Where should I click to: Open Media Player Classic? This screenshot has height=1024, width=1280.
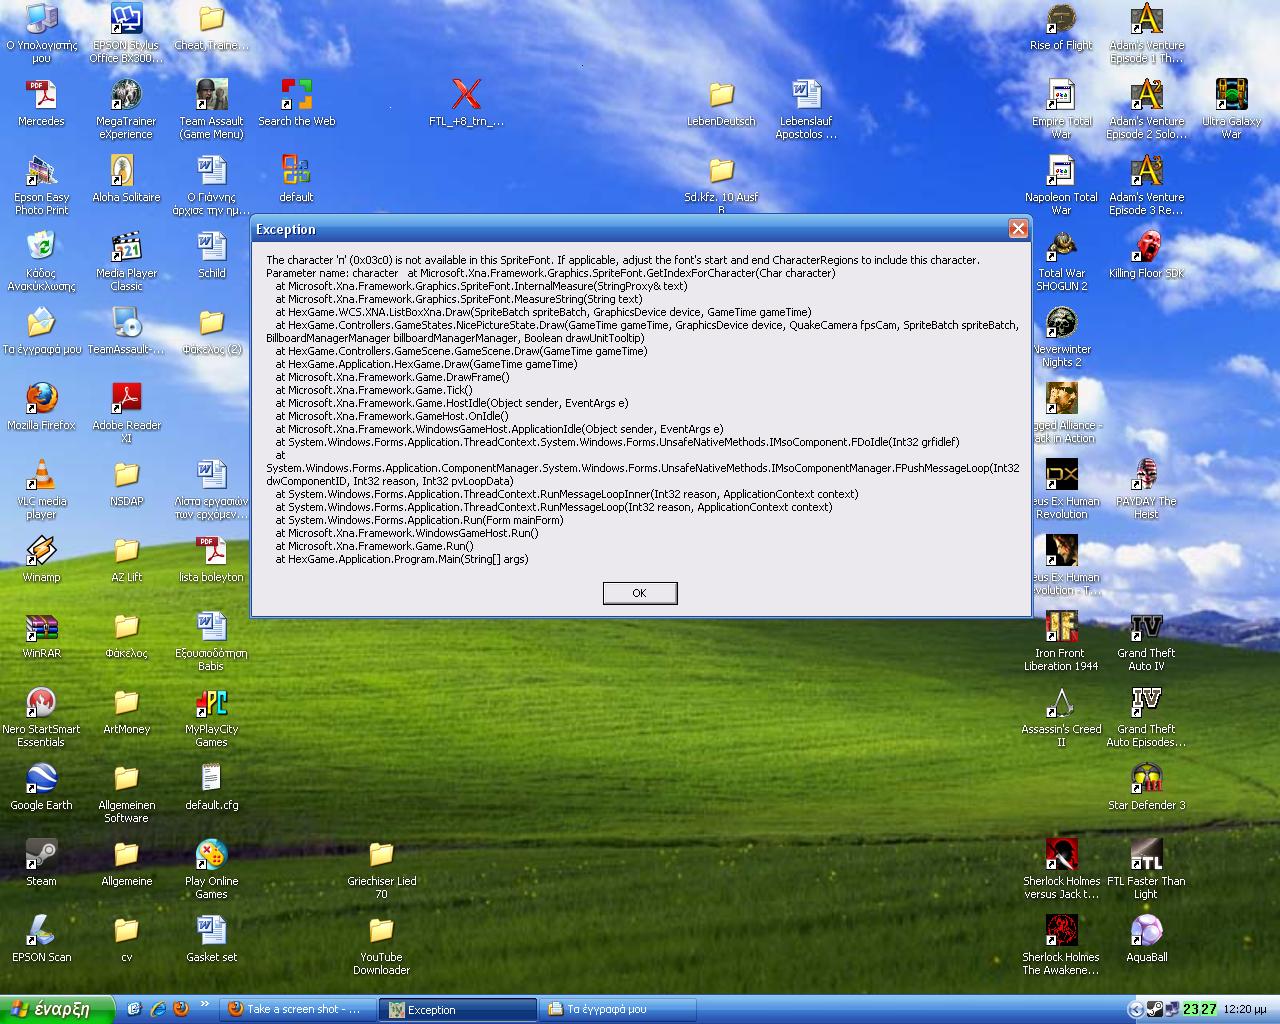coord(126,248)
